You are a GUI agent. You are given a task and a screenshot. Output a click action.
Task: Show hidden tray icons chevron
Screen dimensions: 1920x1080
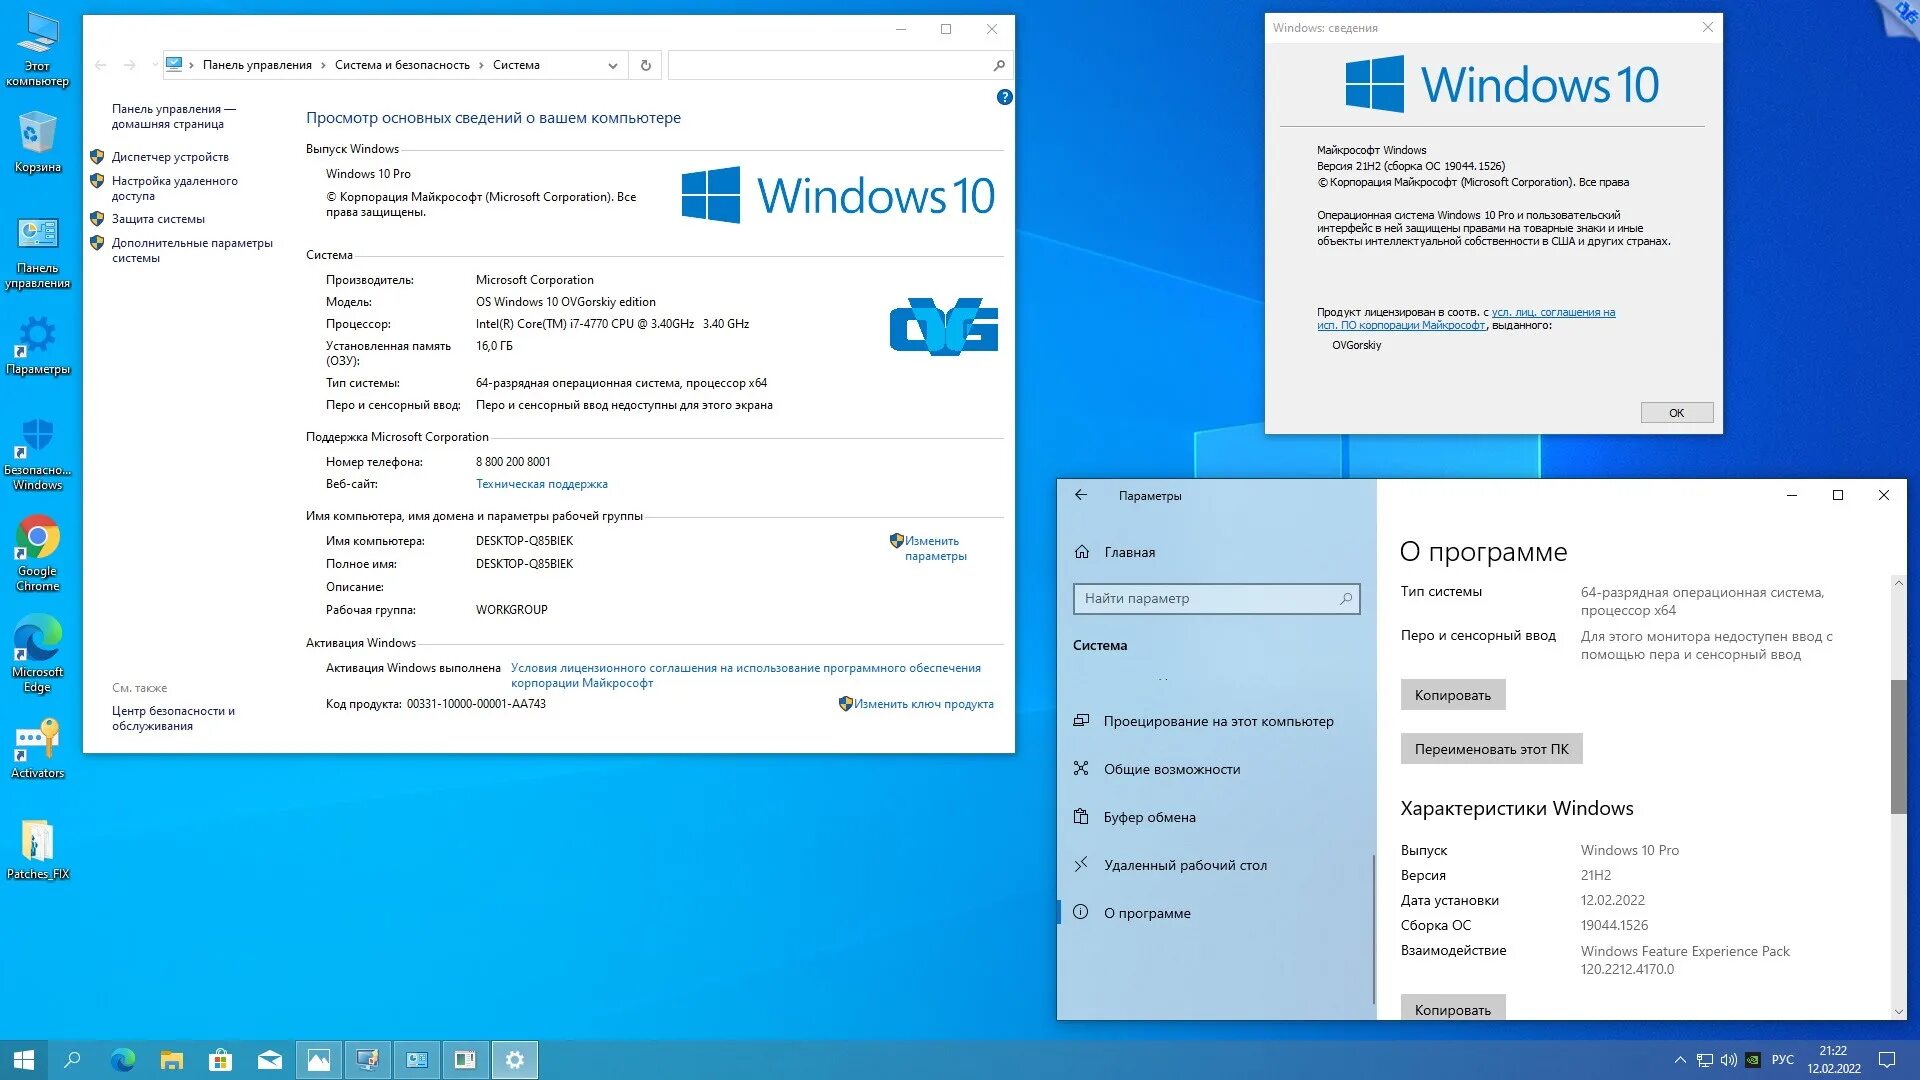tap(1680, 1060)
